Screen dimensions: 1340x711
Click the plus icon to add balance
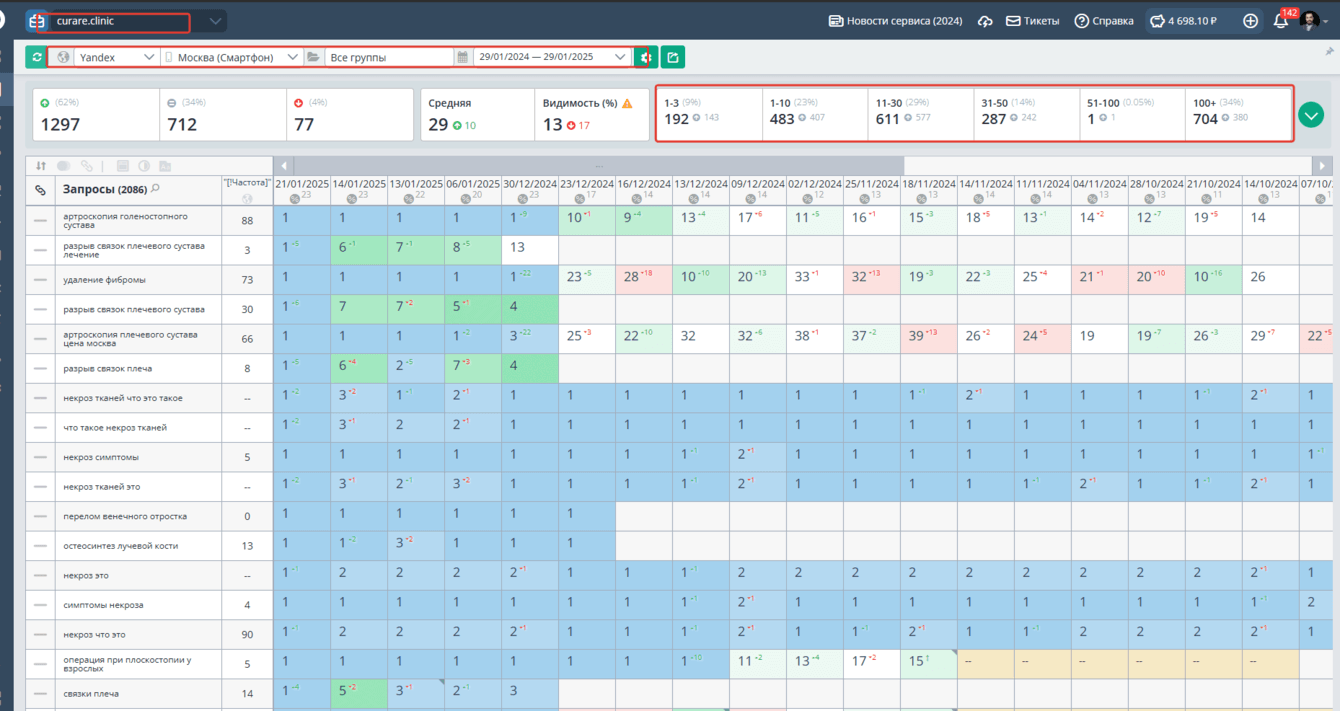click(1250, 21)
